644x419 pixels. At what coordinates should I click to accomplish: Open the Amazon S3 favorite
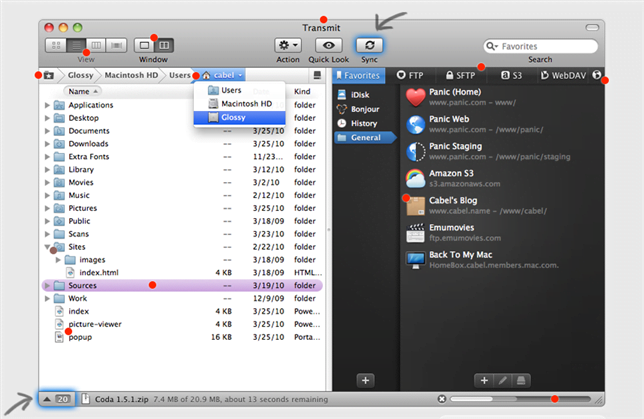click(502, 179)
